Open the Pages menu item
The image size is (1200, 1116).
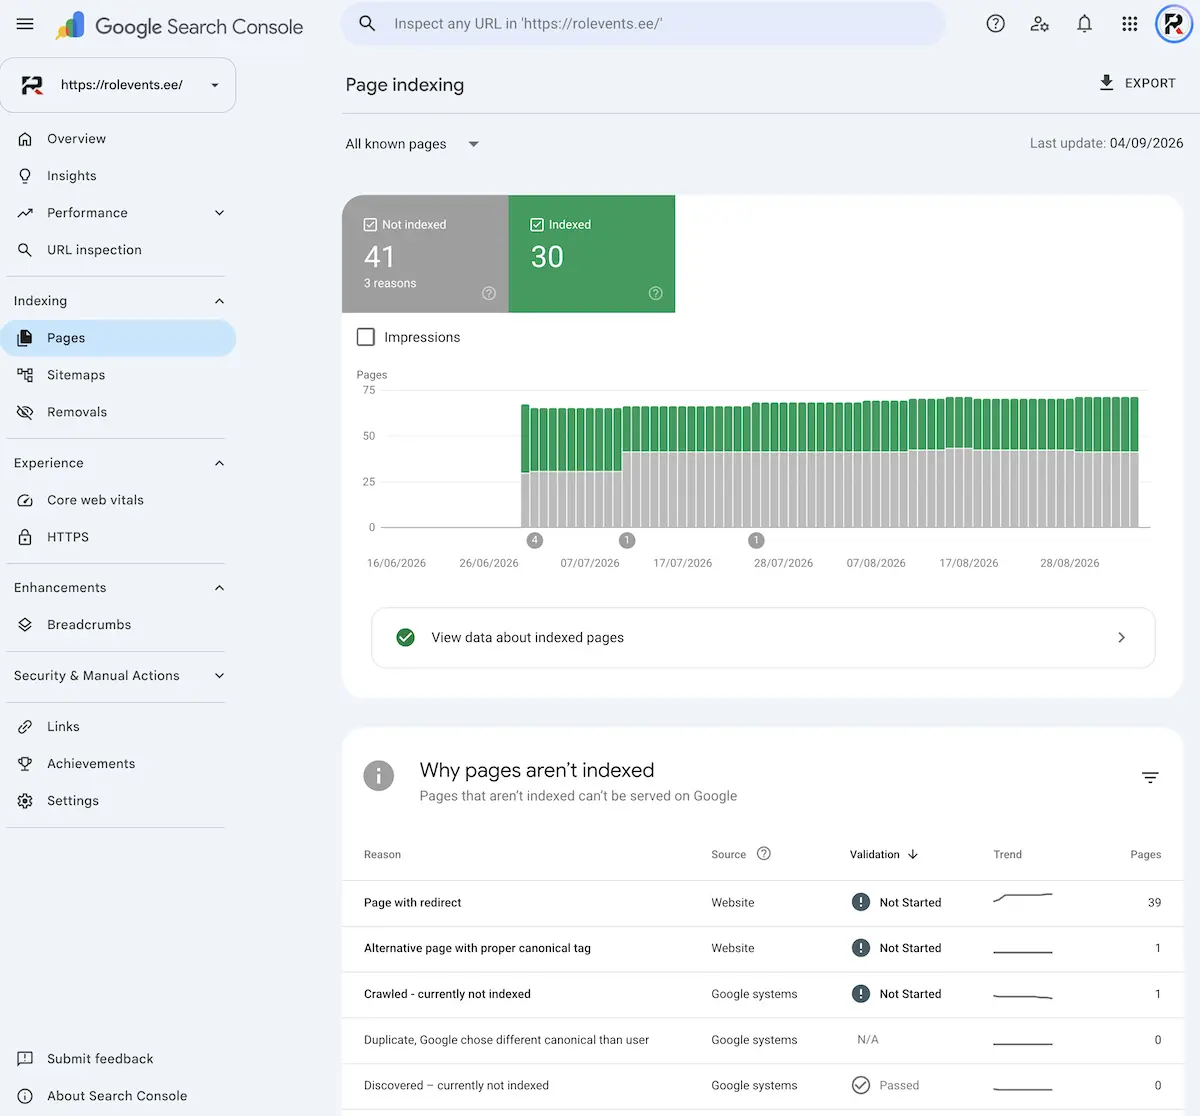click(118, 338)
